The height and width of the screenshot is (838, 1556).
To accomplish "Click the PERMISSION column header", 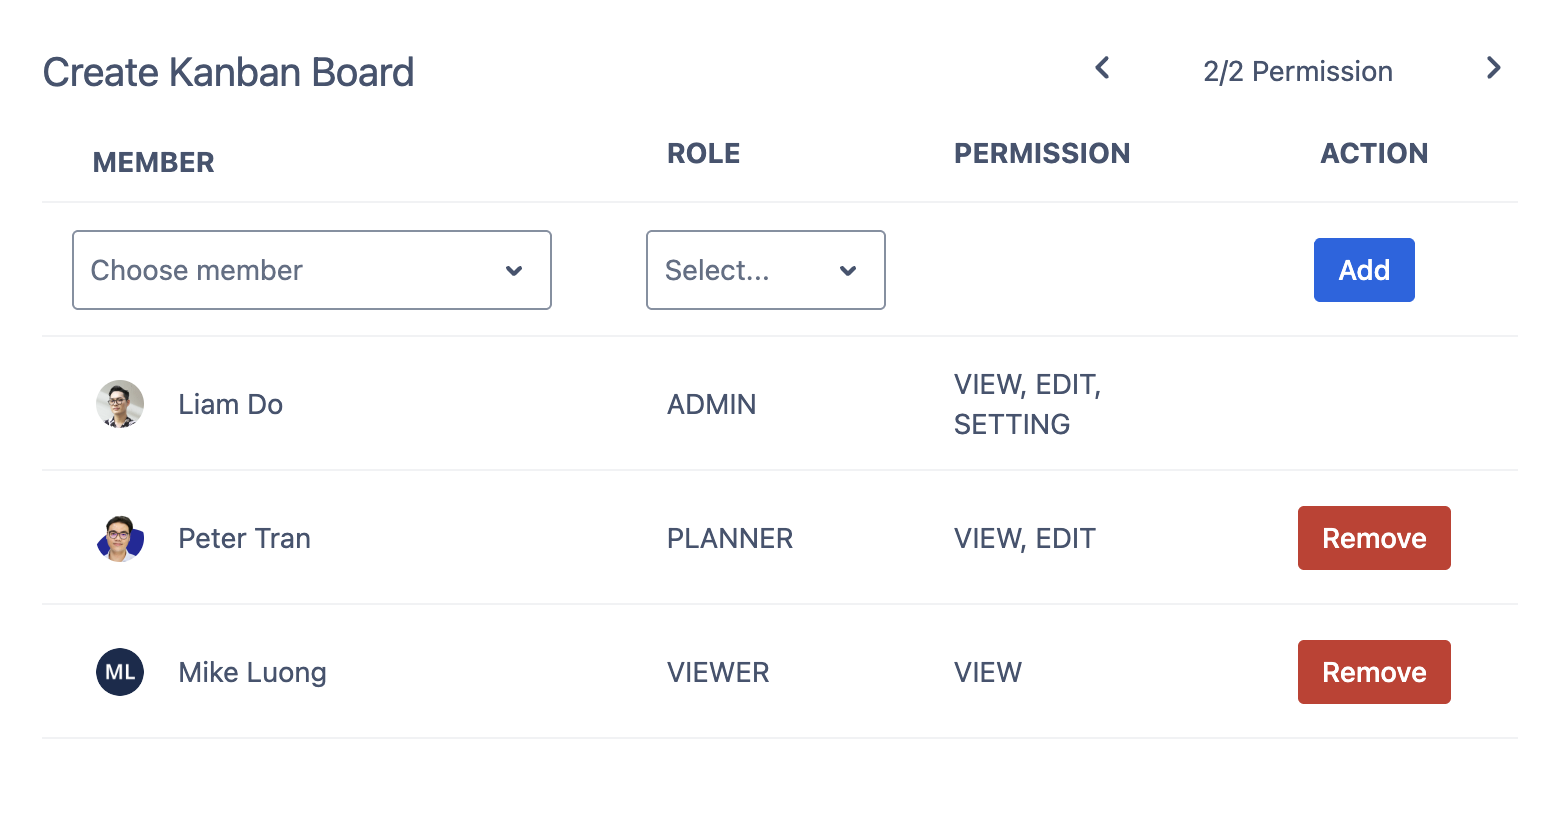I will [1041, 153].
